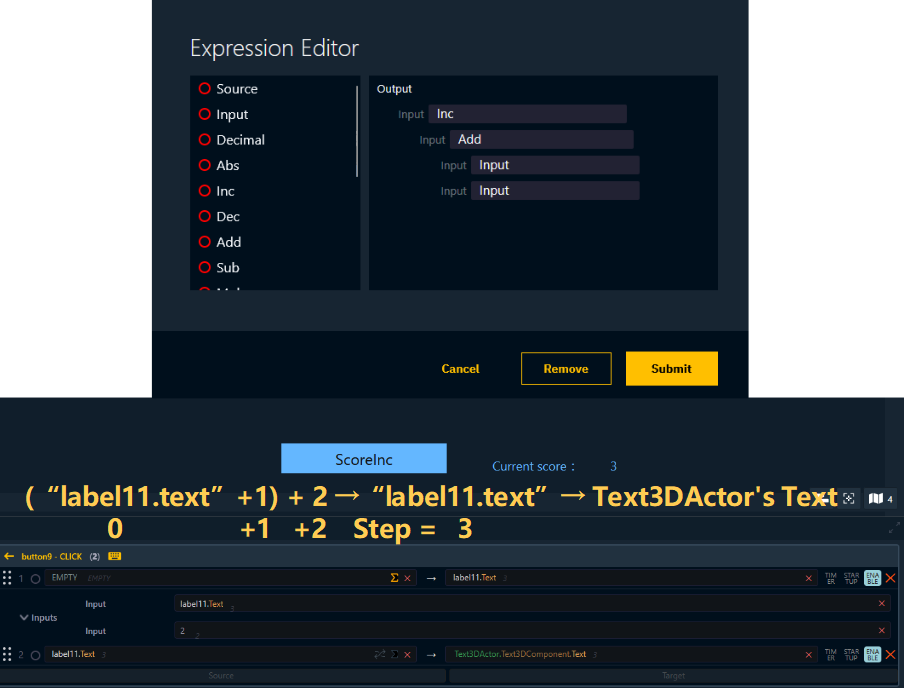Select the Abs radio option
Viewport: 904px width, 688px height.
click(205, 166)
